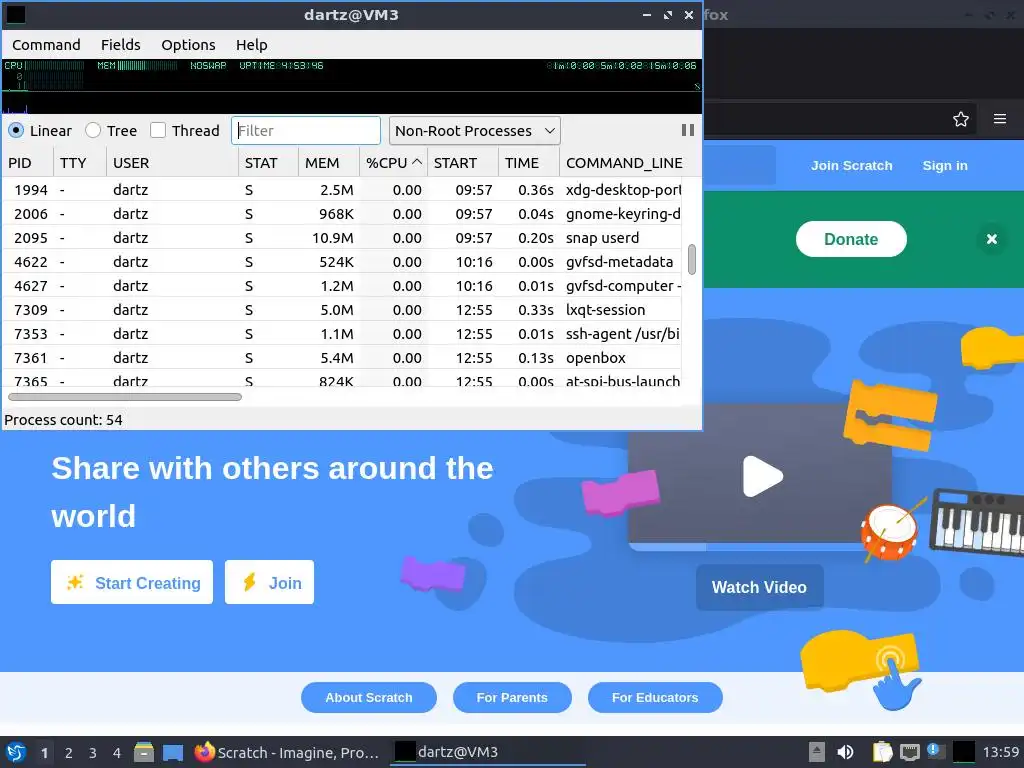Click the process list vertical scrollbar handle
The image size is (1024, 768).
point(692,259)
